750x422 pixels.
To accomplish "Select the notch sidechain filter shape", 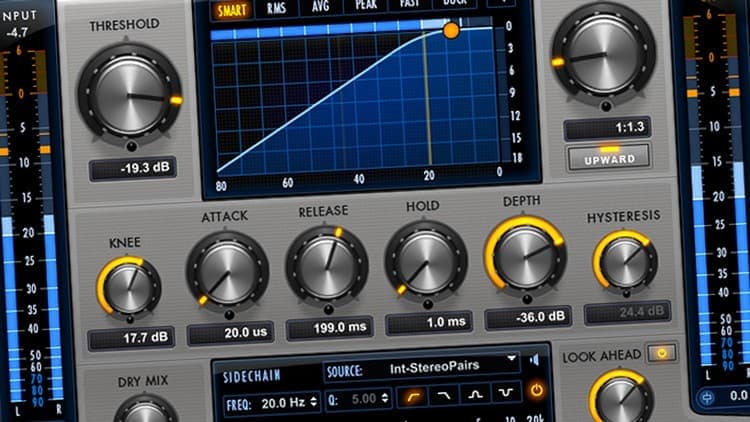I will [x=506, y=393].
